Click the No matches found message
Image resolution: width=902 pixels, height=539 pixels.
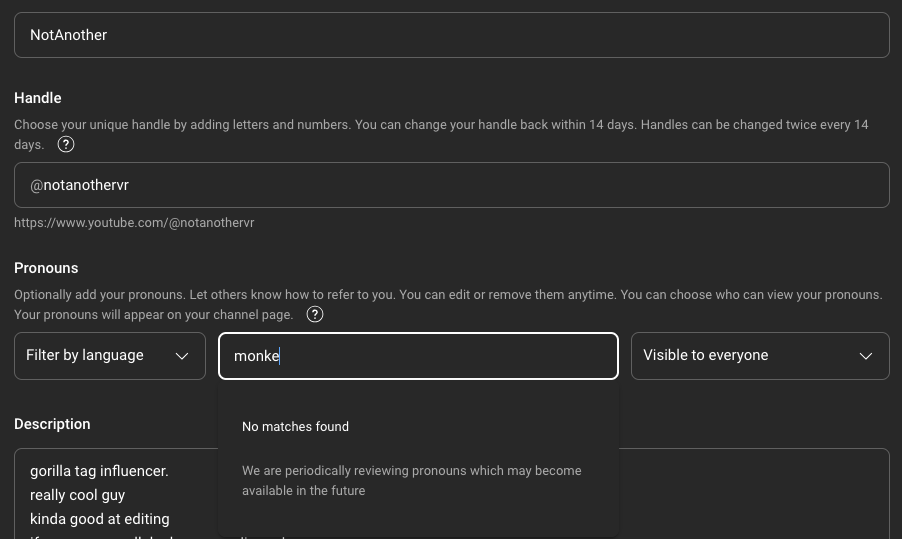(x=295, y=427)
